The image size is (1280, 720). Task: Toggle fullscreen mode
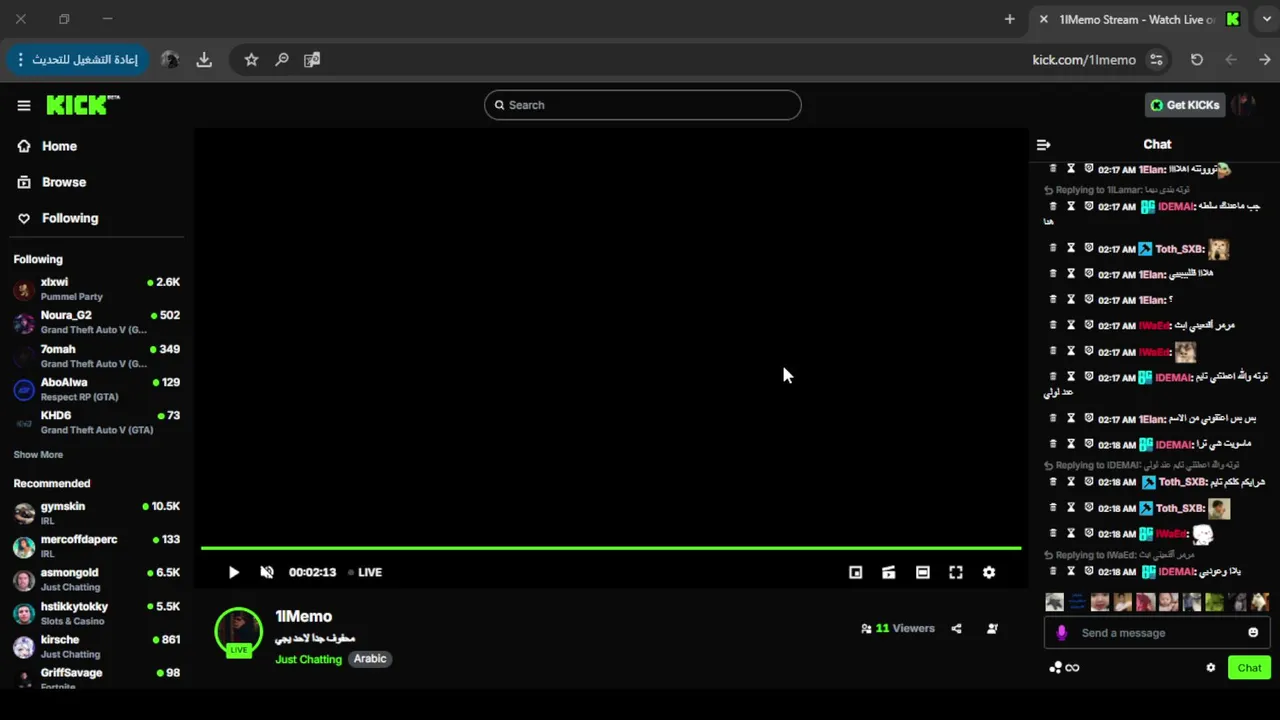pos(955,573)
